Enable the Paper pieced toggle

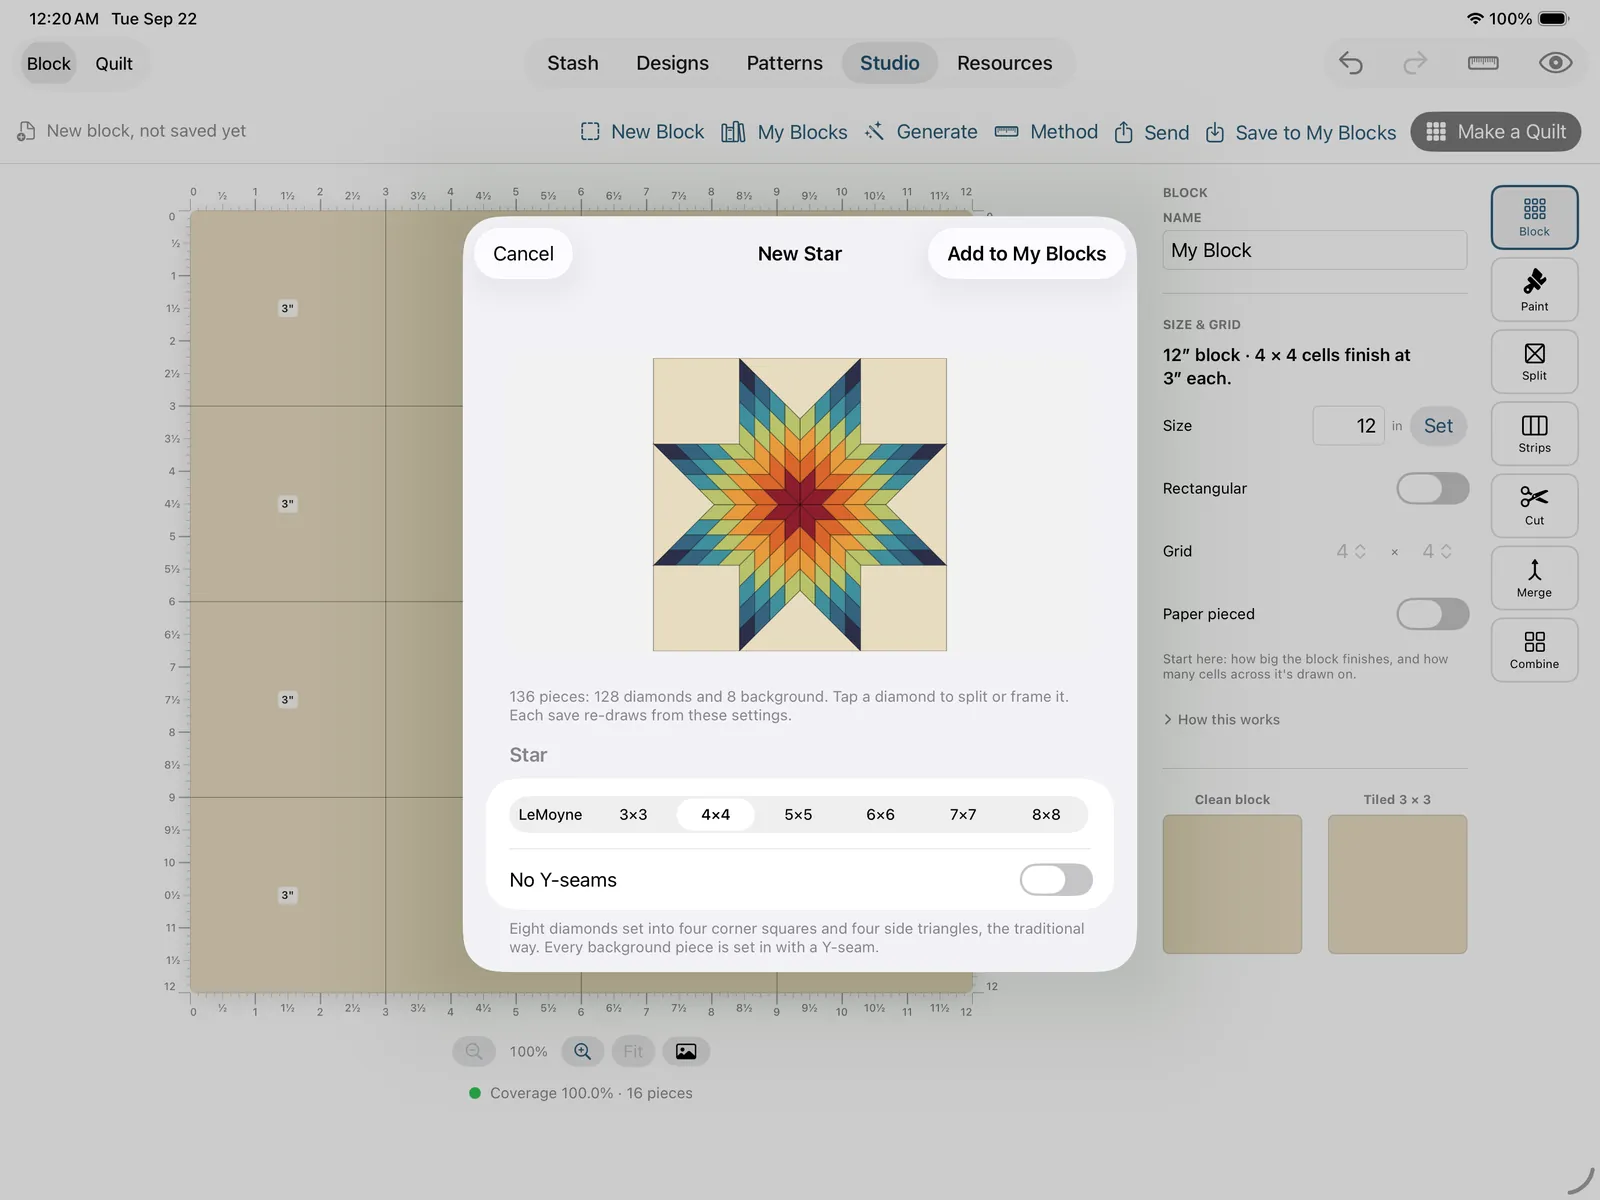(1432, 614)
